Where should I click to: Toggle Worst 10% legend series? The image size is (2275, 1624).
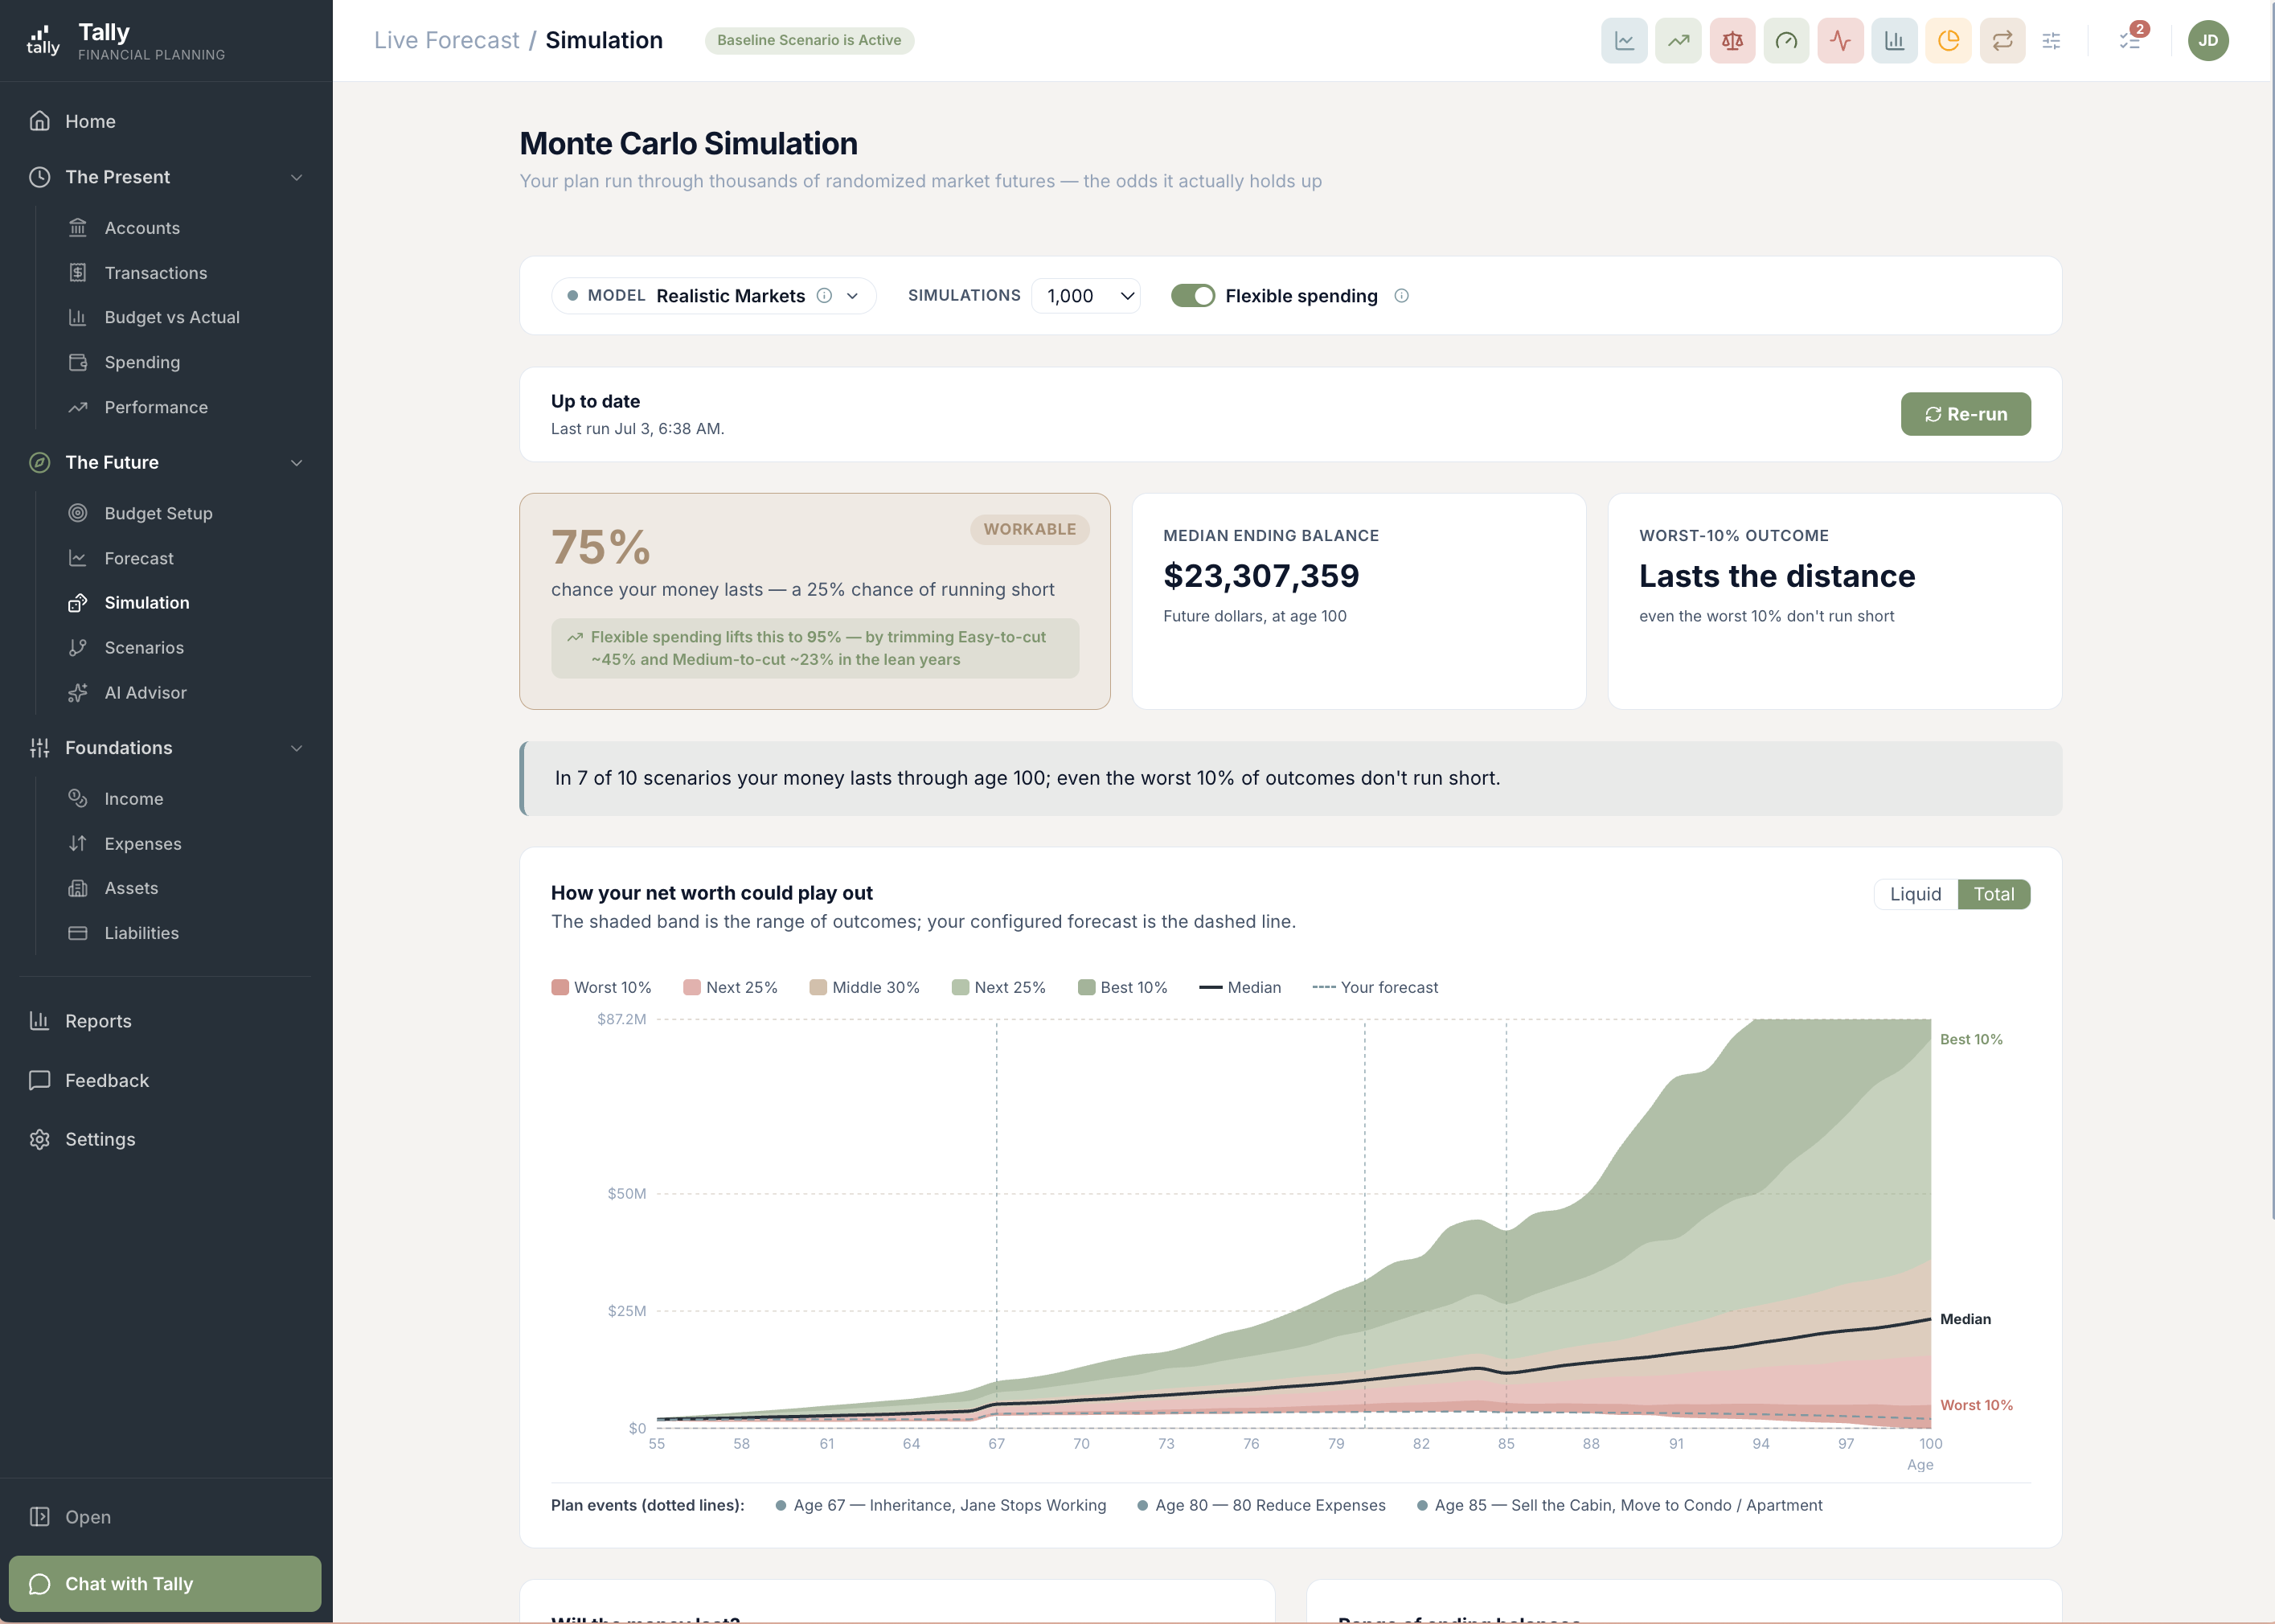click(601, 987)
